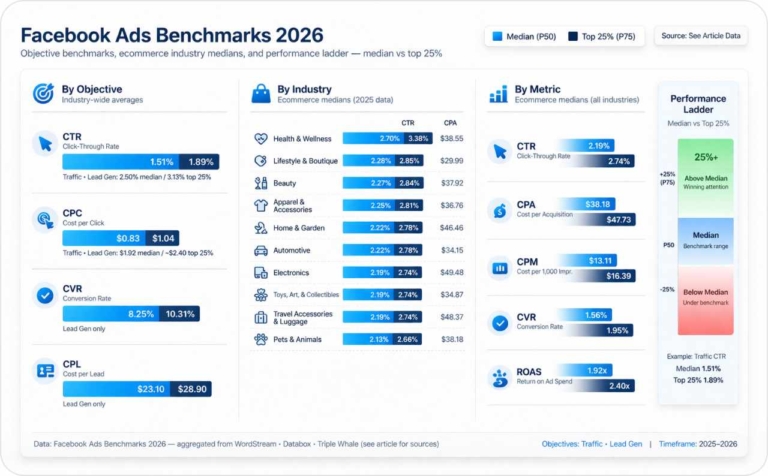Image resolution: width=768 pixels, height=476 pixels.
Task: Click the CPL lead card icon
Action: [45, 371]
